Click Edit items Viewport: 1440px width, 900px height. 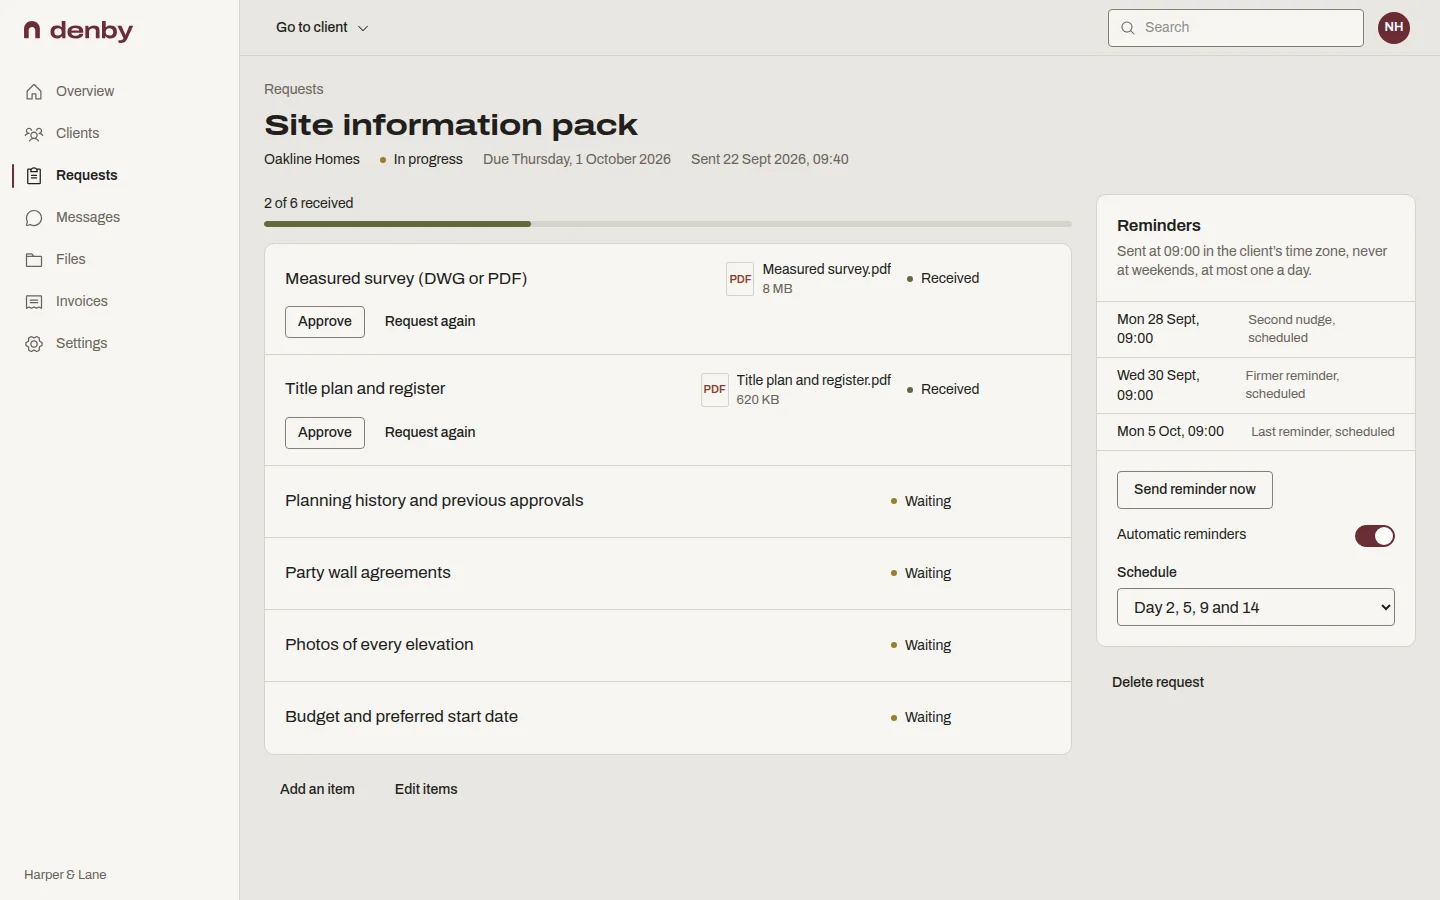[x=426, y=790]
